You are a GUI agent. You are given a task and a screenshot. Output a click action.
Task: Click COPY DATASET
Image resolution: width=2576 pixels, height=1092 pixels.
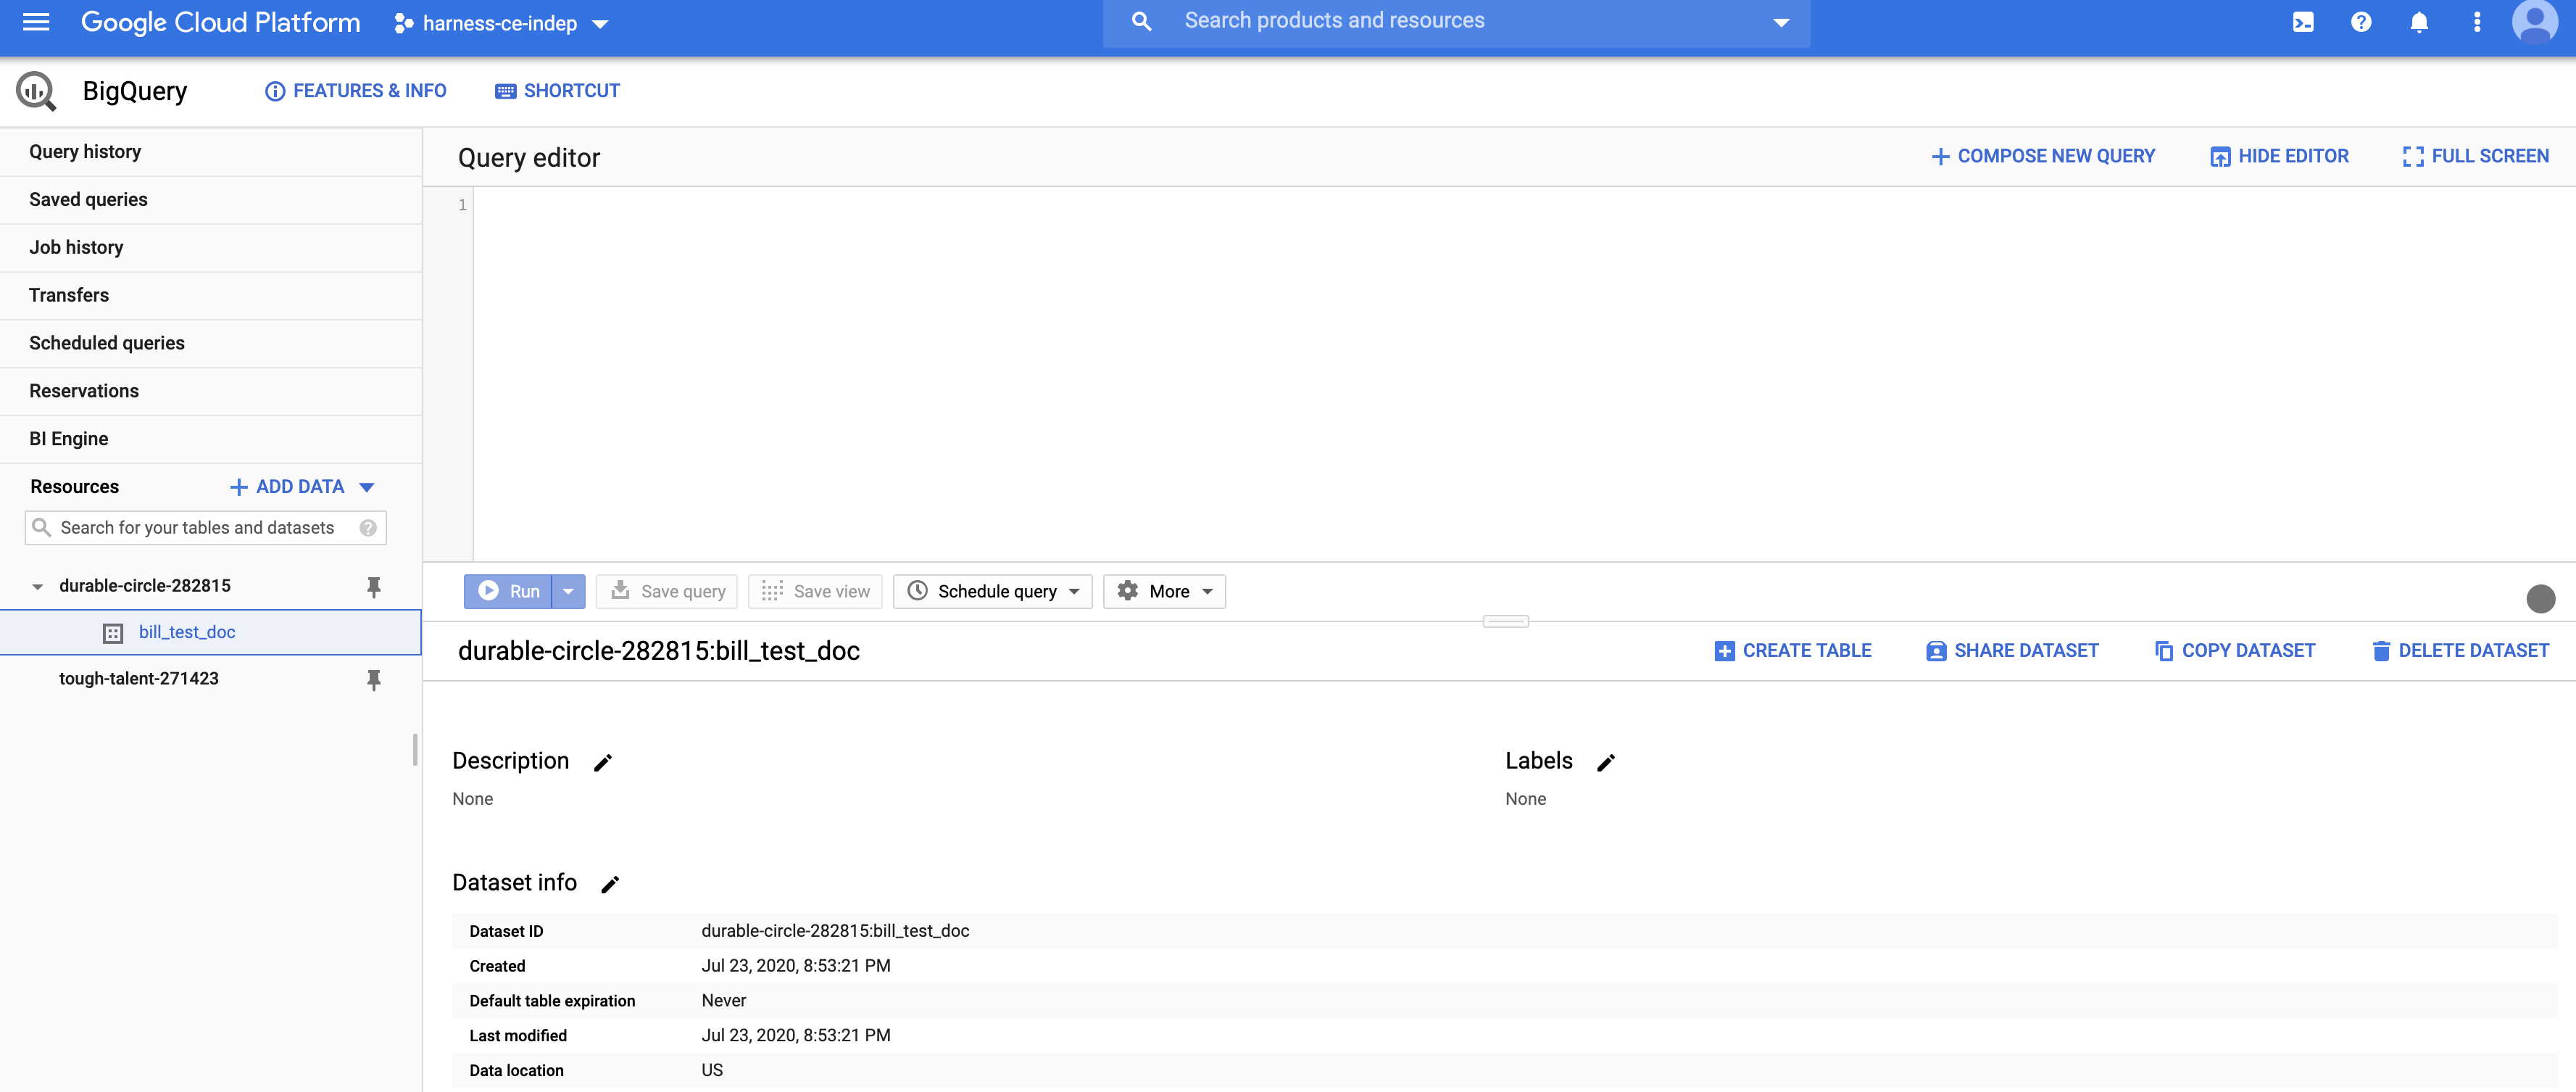coord(2235,651)
